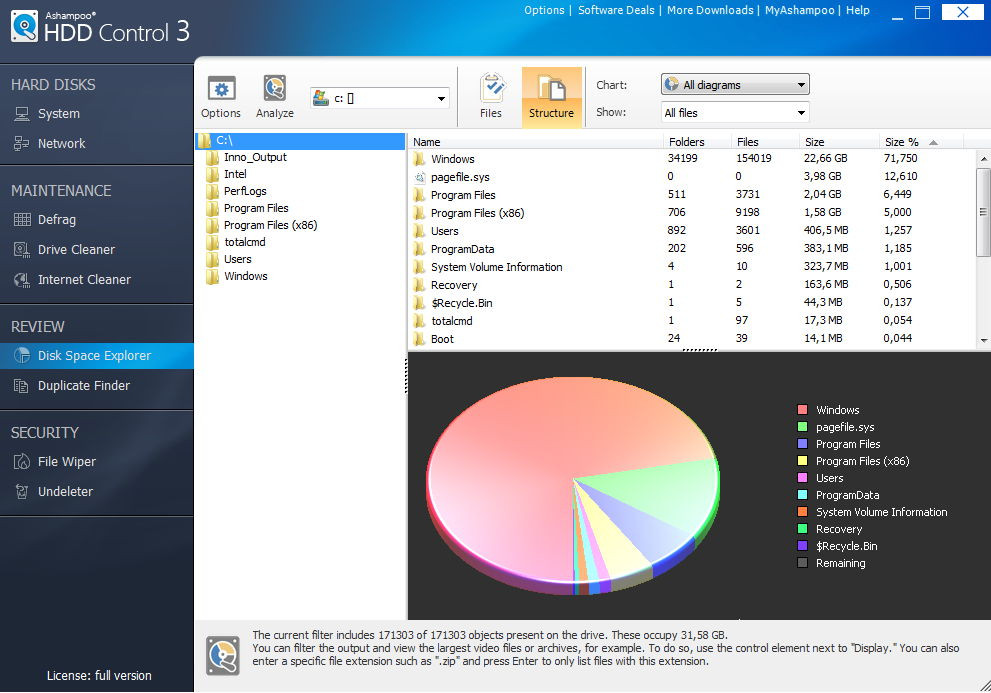The image size is (991, 693).
Task: Select the Structure view button
Action: click(x=551, y=97)
